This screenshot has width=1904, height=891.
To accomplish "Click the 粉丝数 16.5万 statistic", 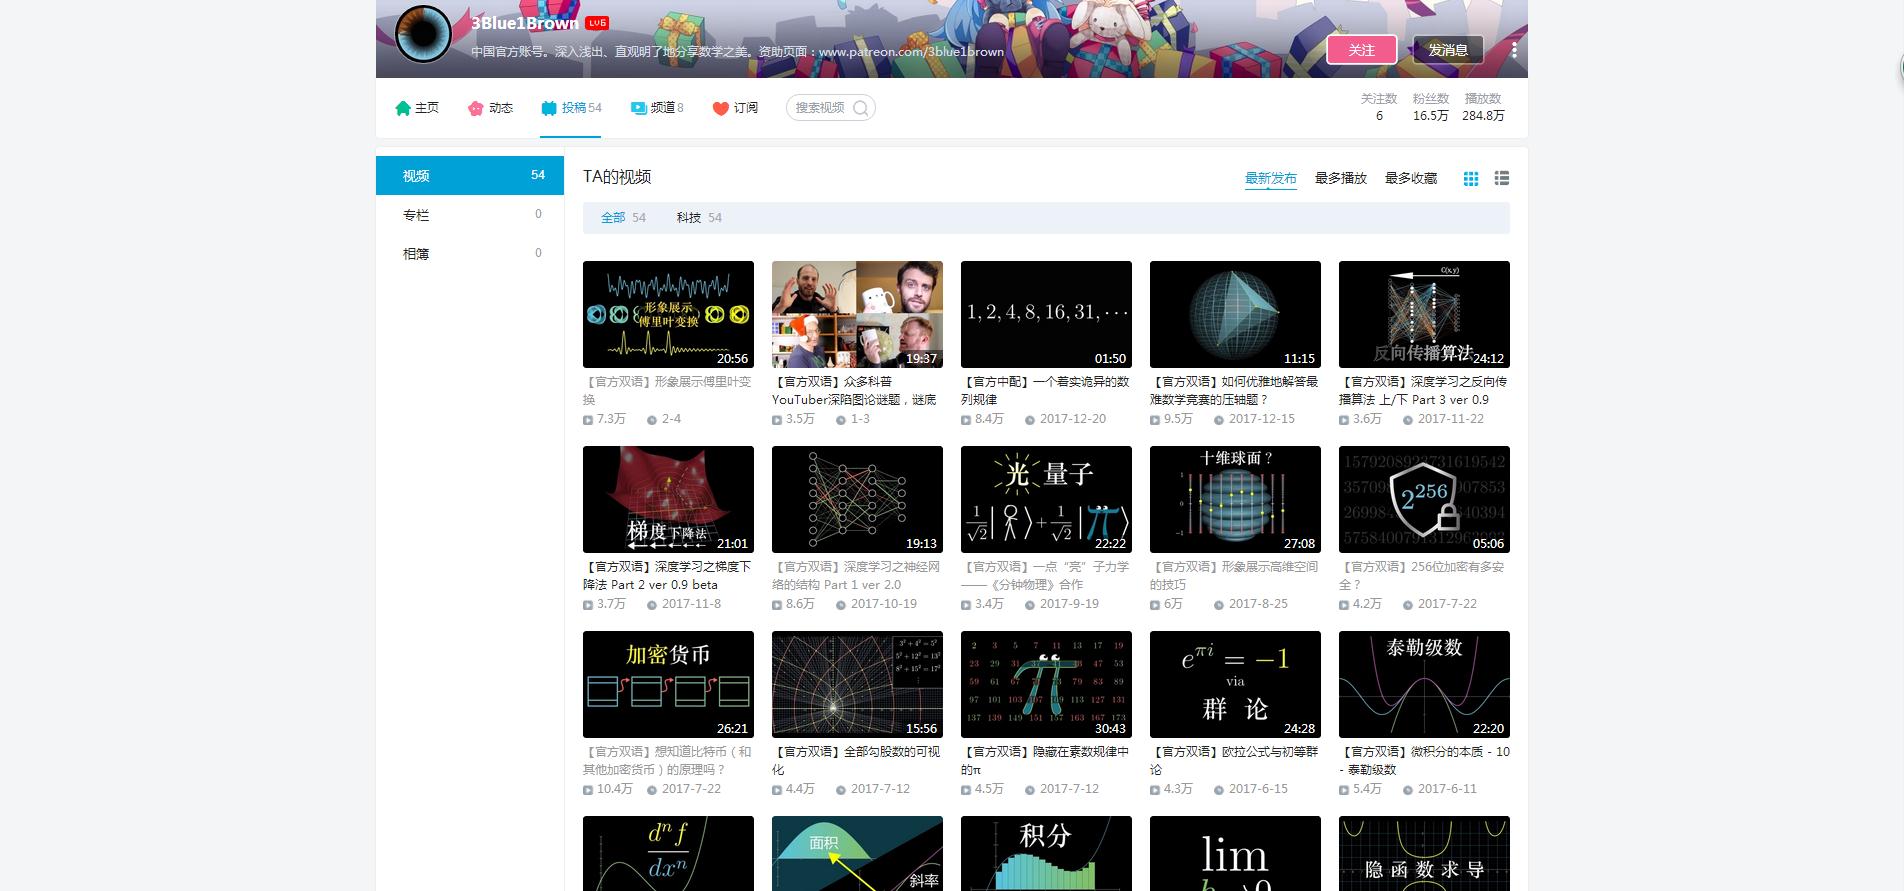I will (1430, 107).
